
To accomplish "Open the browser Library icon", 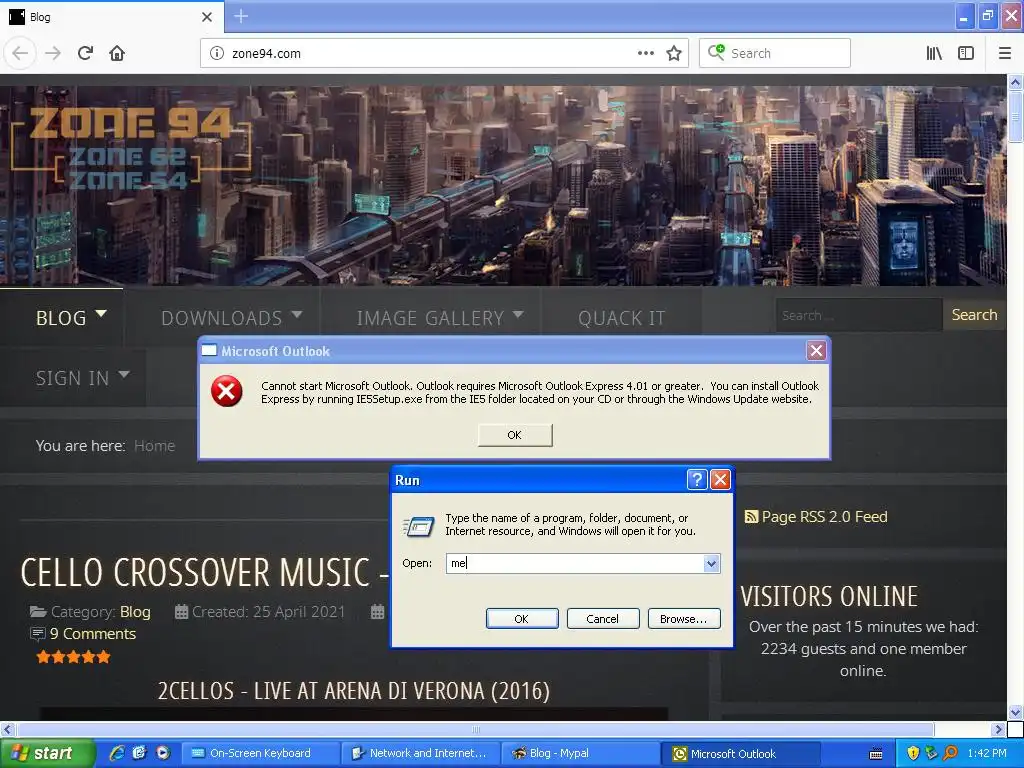I will (x=934, y=54).
